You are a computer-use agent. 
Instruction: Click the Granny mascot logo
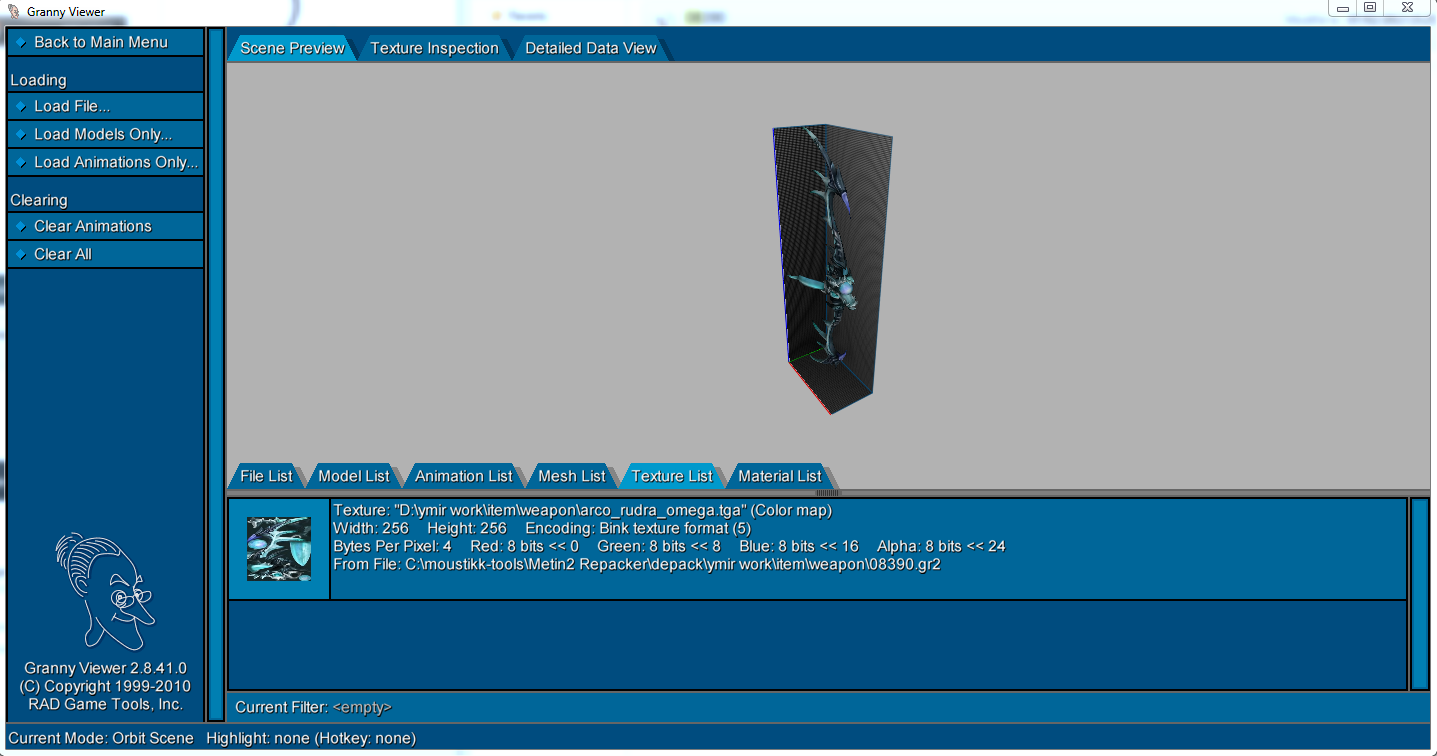click(103, 591)
